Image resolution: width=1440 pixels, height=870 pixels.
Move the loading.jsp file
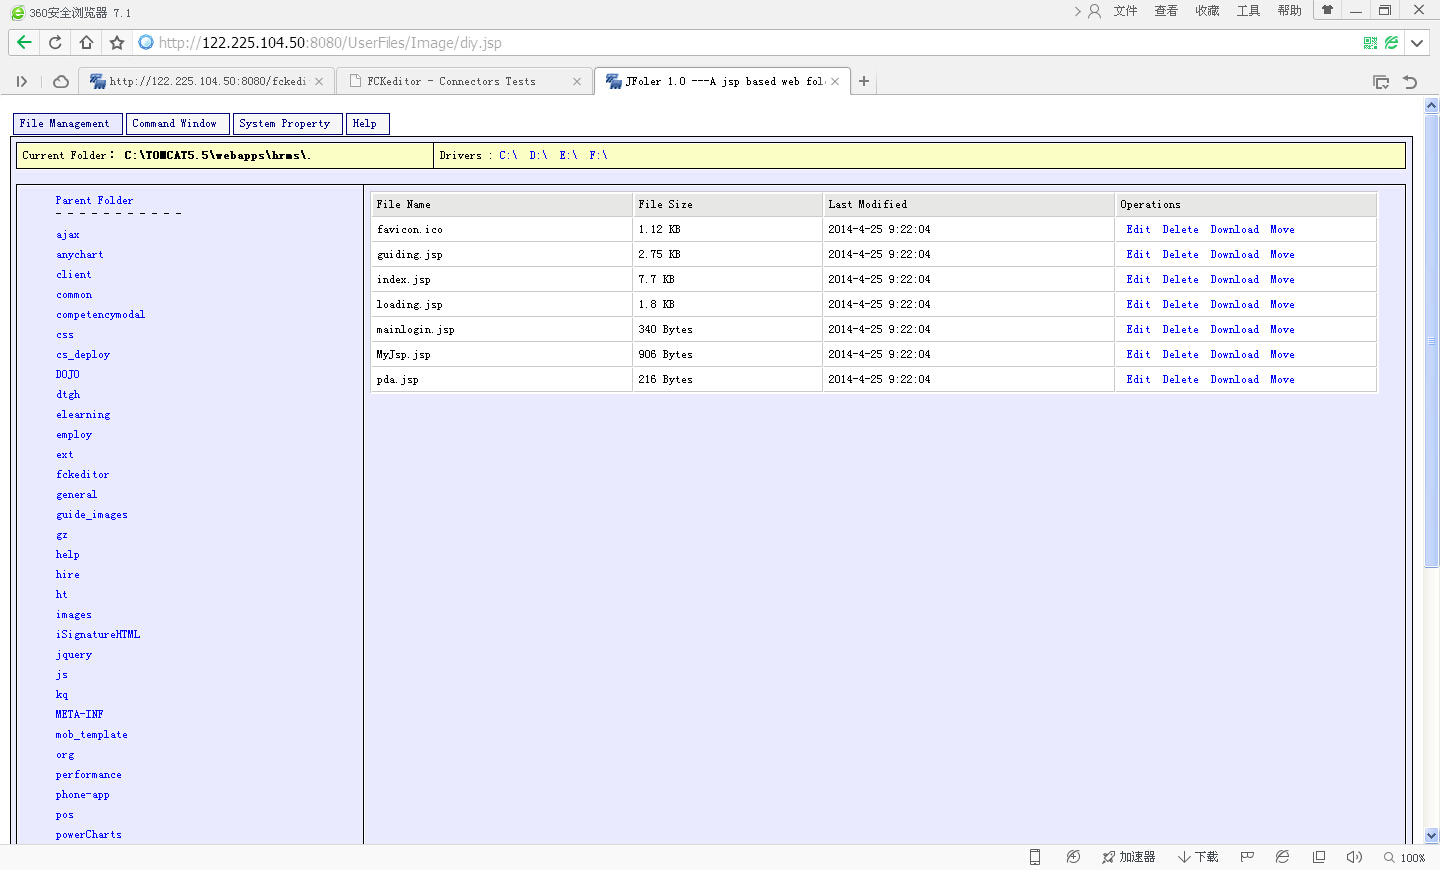tap(1282, 305)
